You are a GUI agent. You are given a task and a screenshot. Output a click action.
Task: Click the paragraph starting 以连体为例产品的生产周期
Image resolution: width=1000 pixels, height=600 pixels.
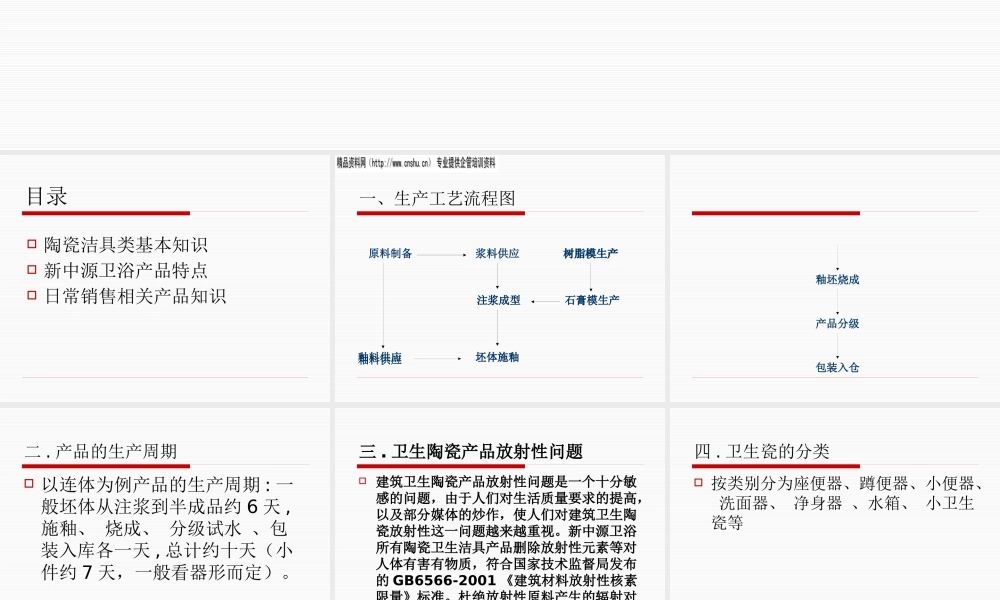pos(167,529)
